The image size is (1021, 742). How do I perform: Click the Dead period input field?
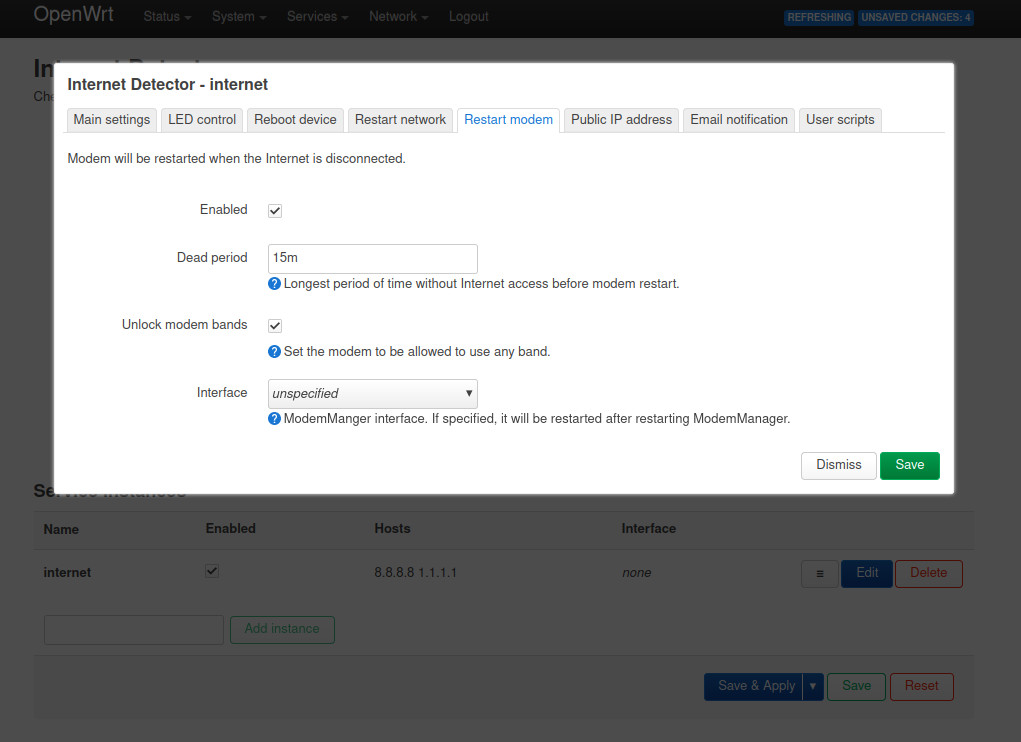[372, 258]
